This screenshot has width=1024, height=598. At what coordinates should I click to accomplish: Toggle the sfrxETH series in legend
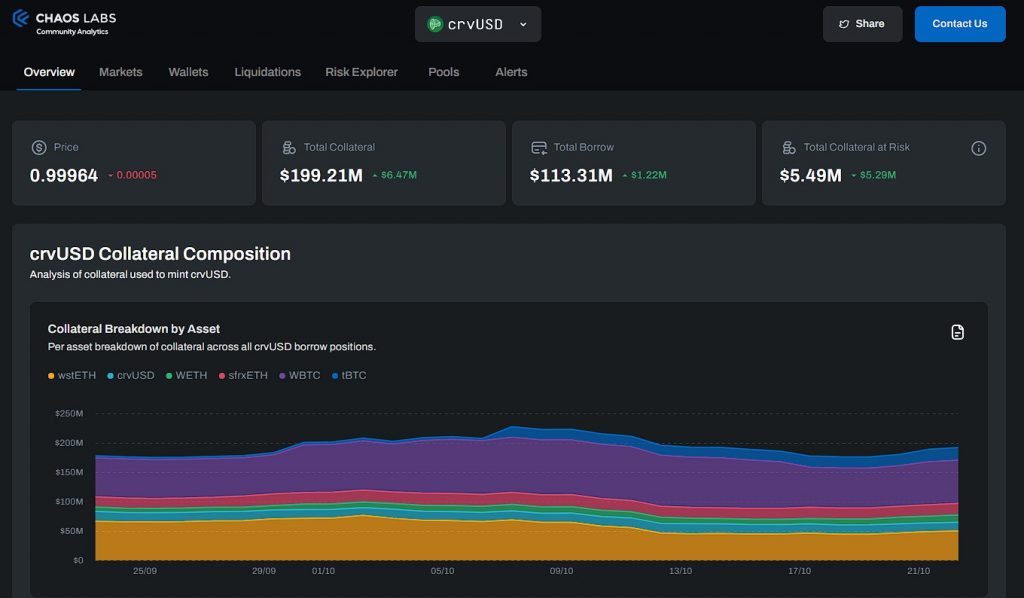[x=243, y=375]
